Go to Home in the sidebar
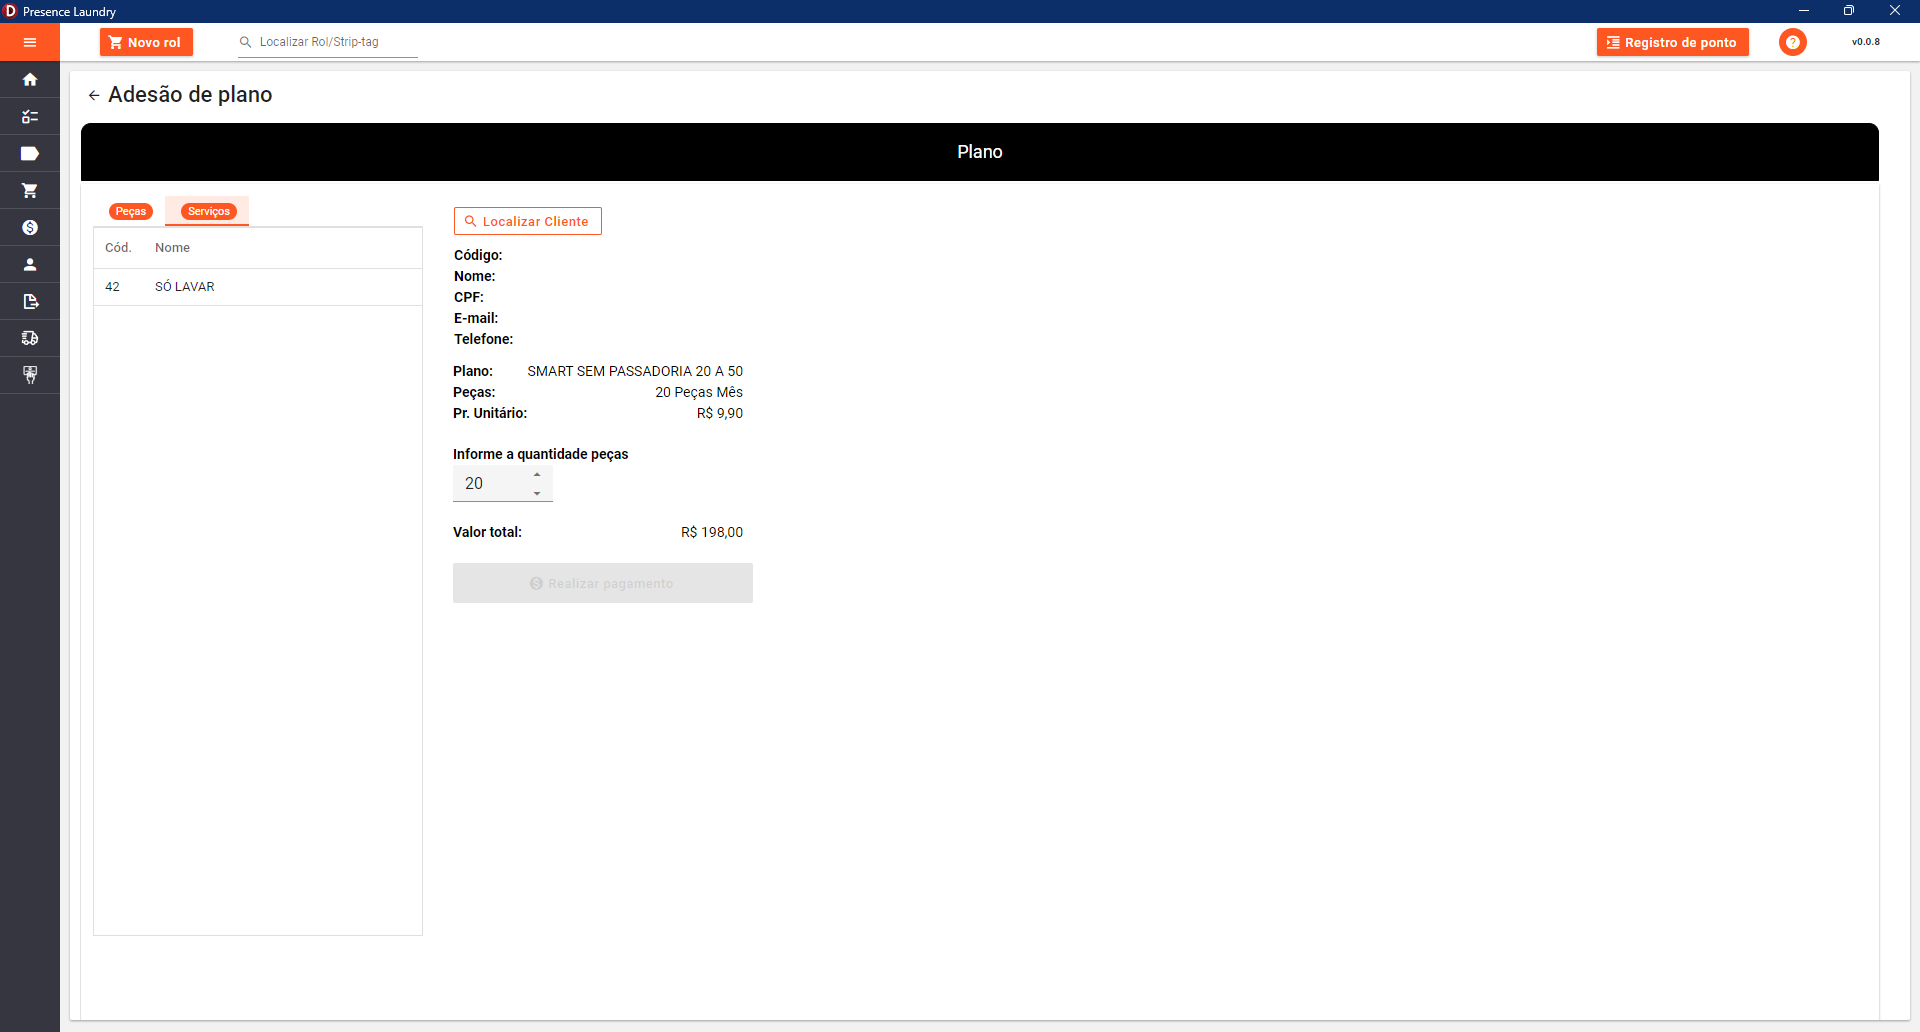 [x=30, y=80]
